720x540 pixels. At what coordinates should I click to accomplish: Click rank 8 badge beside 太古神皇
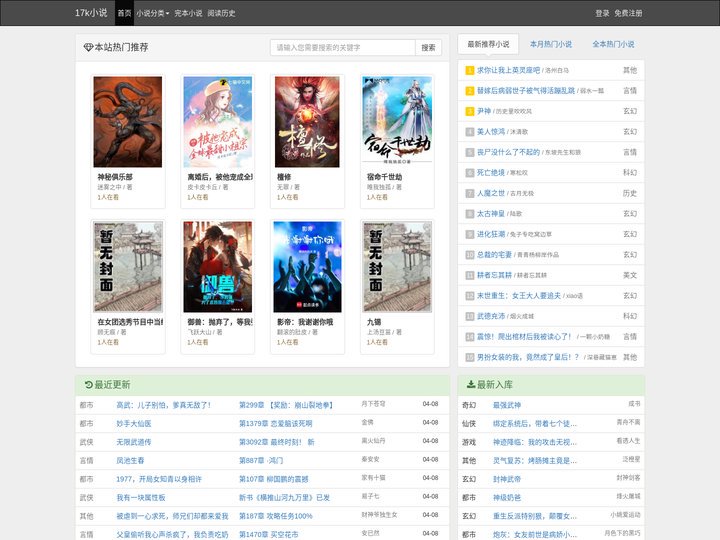tap(470, 214)
